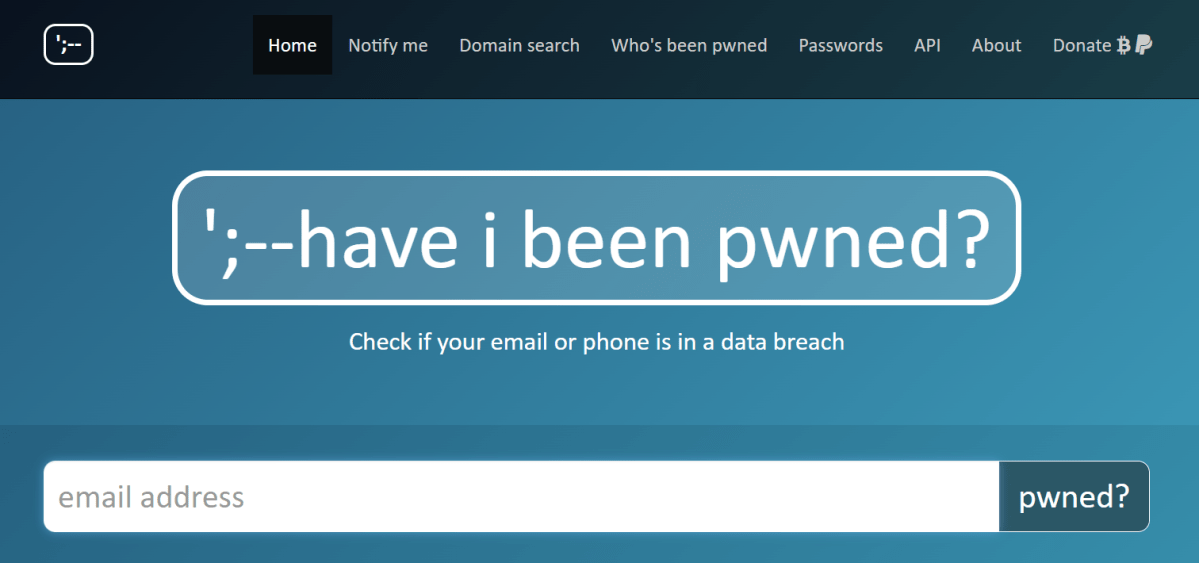Open the About page
Screen dimensions: 1199x563
[x=996, y=45]
